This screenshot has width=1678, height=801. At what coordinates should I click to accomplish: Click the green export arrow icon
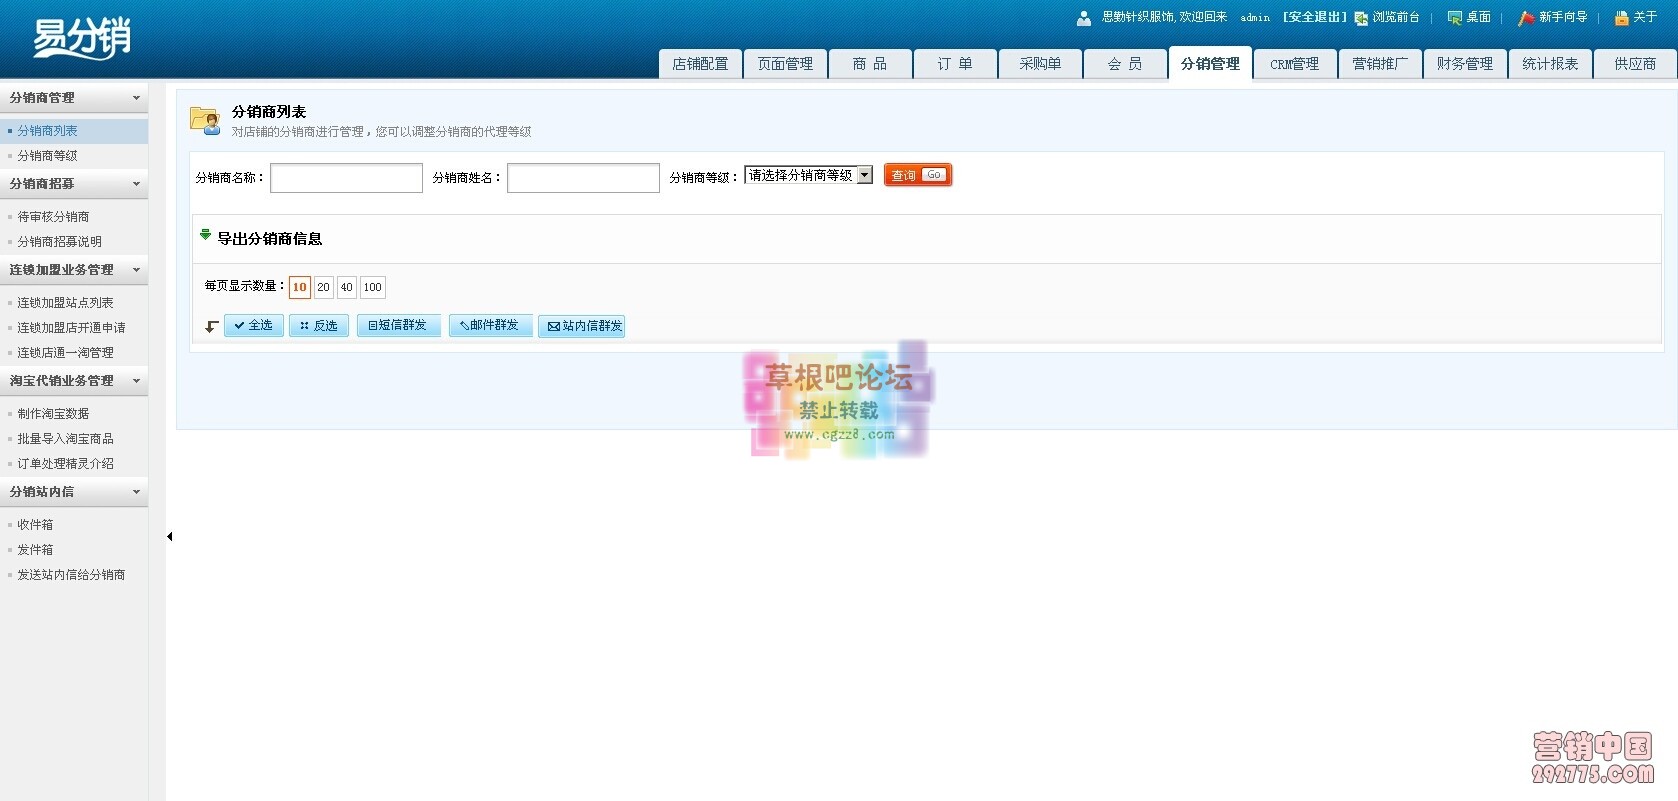[x=205, y=235]
